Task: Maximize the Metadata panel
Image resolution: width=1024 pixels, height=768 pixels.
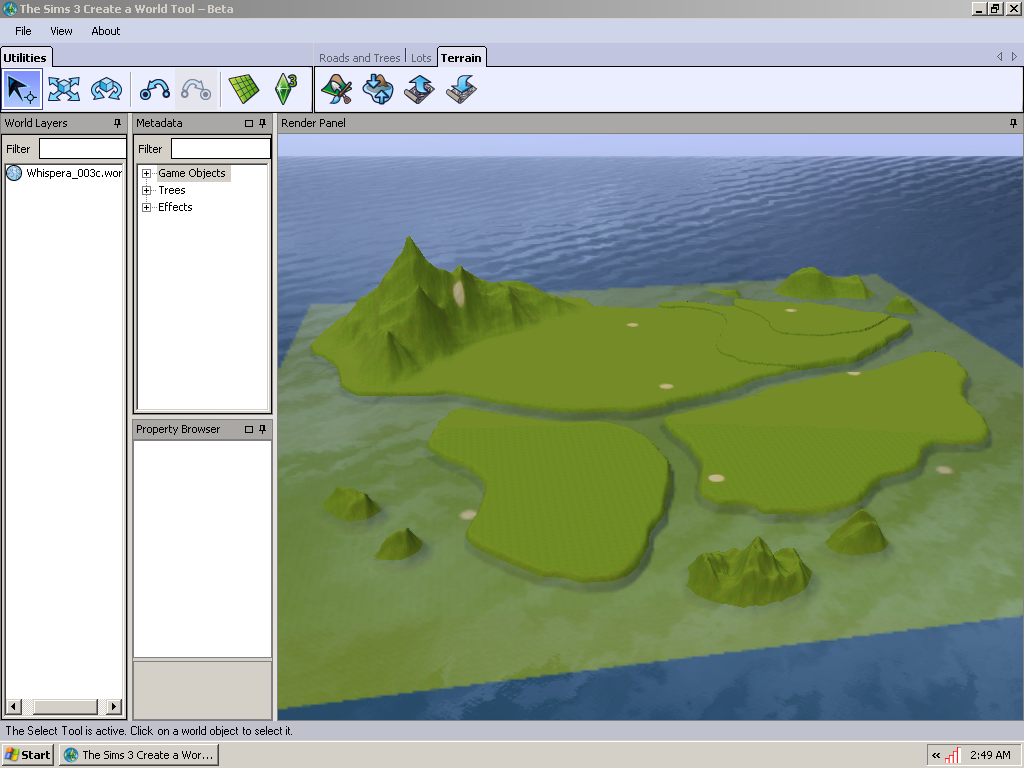Action: pyautogui.click(x=249, y=123)
